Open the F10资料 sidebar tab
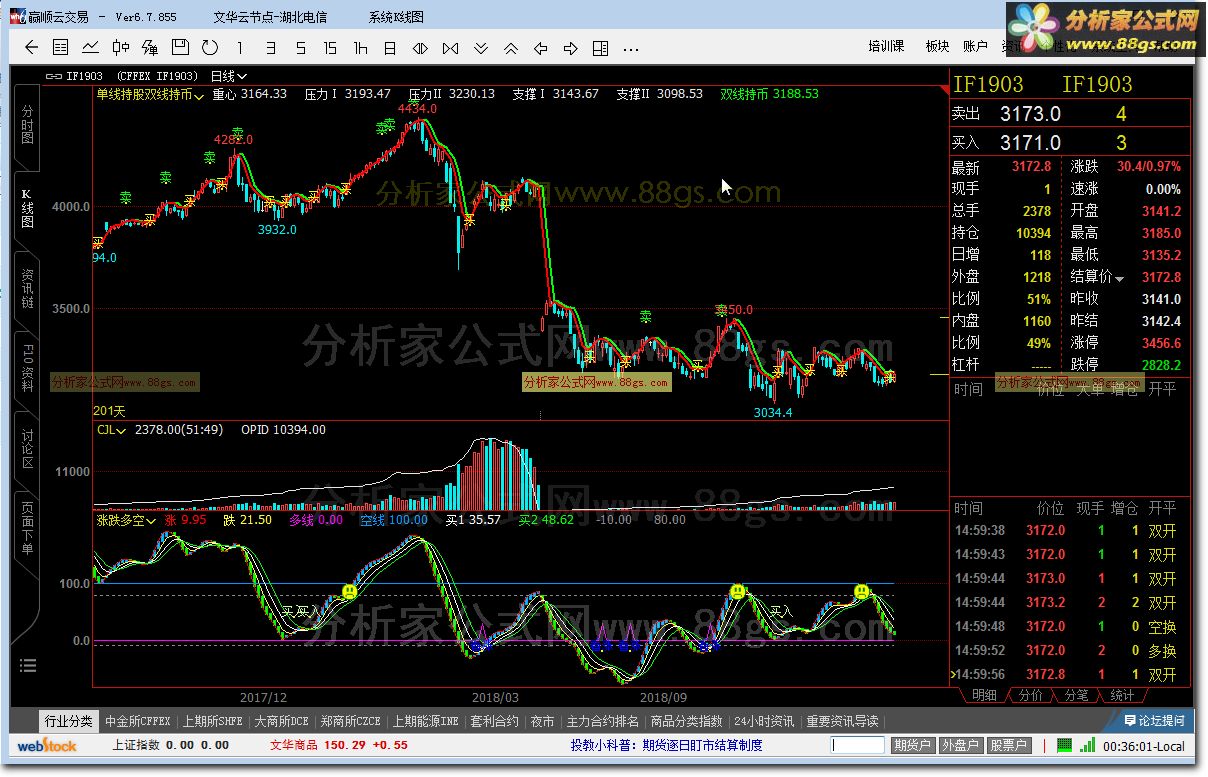This screenshot has width=1208, height=777. click(27, 368)
